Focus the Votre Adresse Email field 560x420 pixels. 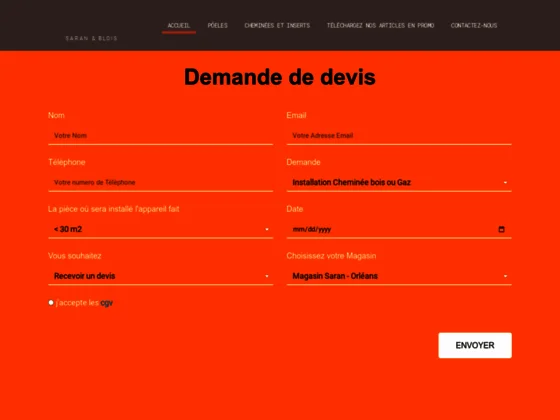pos(399,136)
